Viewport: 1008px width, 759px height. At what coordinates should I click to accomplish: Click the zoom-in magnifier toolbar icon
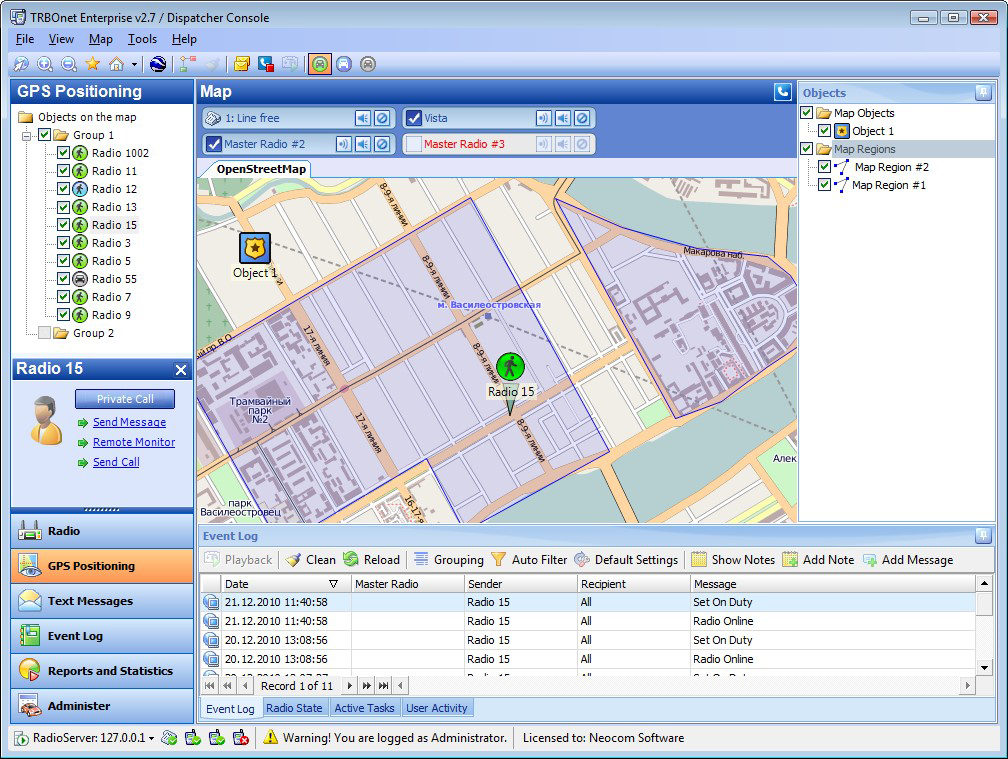[45, 64]
